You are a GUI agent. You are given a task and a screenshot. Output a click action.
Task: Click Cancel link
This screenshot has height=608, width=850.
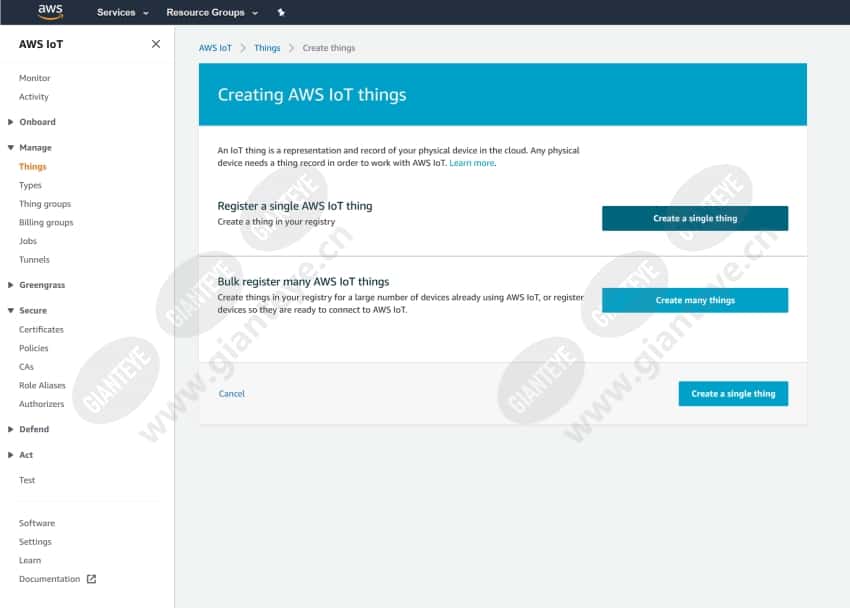(x=231, y=393)
